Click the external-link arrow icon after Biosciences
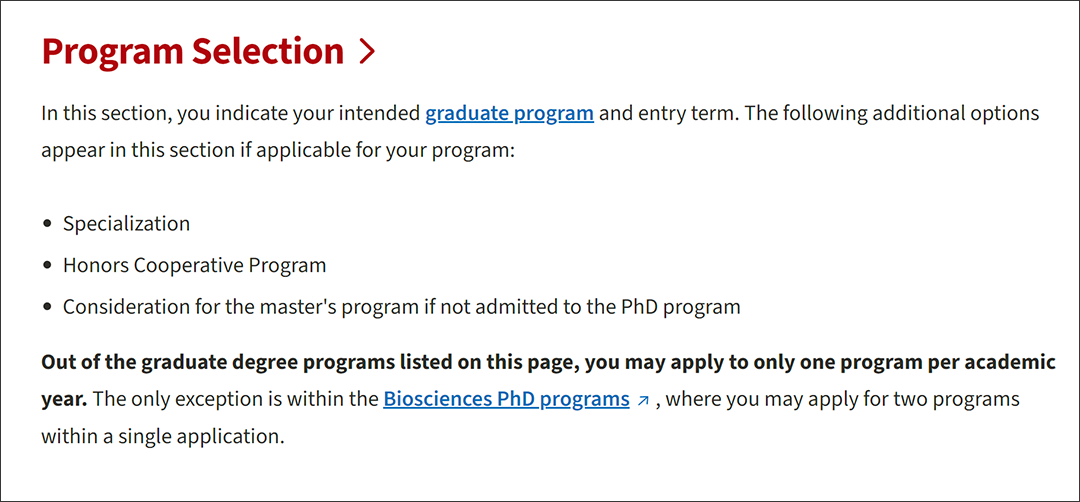This screenshot has height=502, width=1080. point(643,401)
